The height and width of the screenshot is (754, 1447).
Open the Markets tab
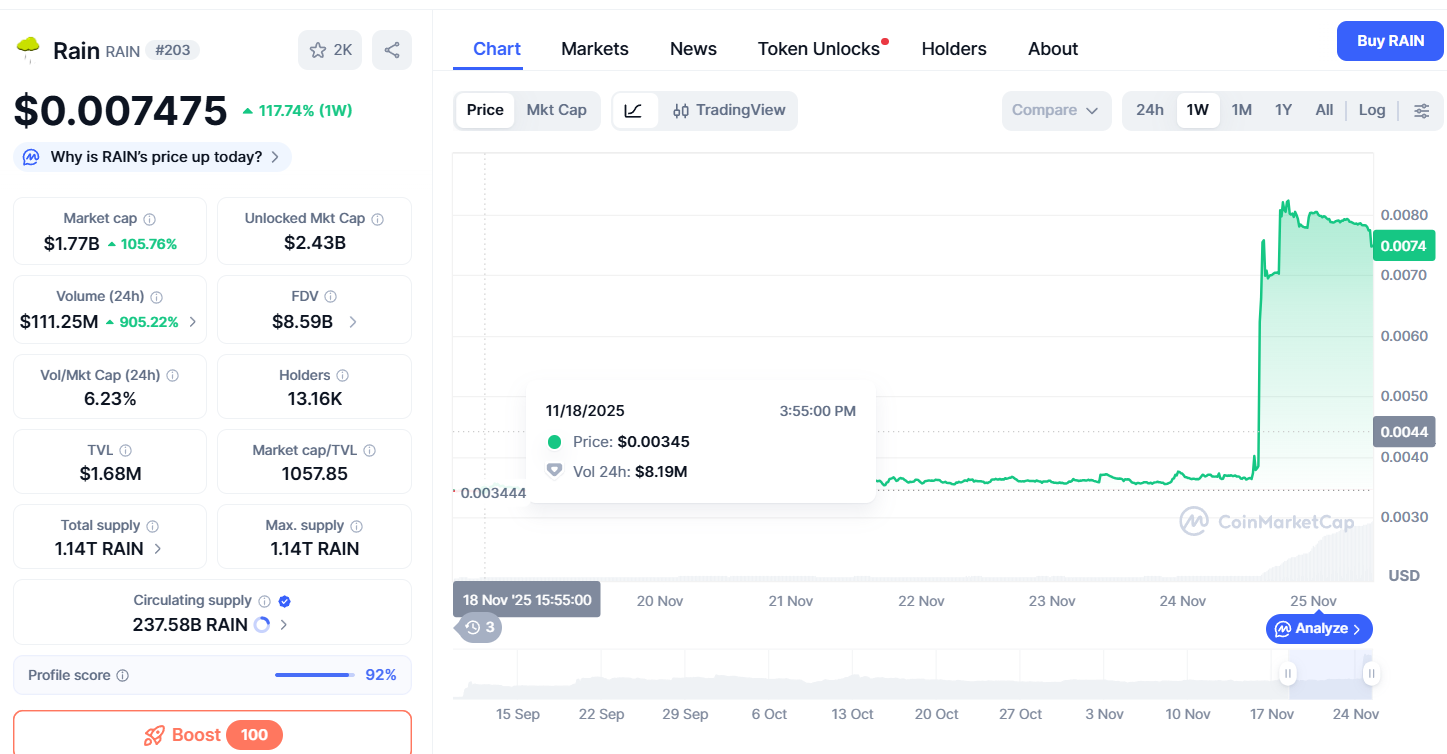tap(595, 49)
